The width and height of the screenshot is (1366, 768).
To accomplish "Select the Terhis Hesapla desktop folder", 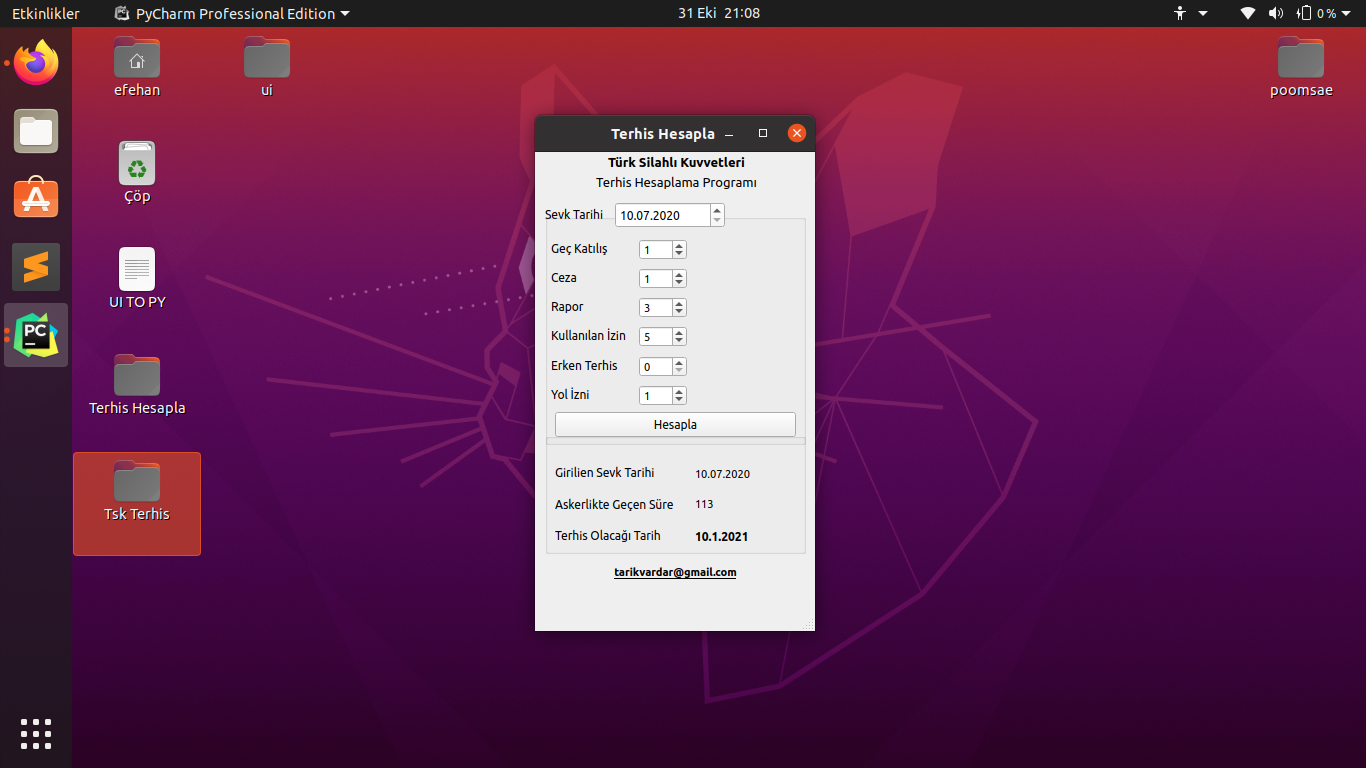I will [x=137, y=385].
